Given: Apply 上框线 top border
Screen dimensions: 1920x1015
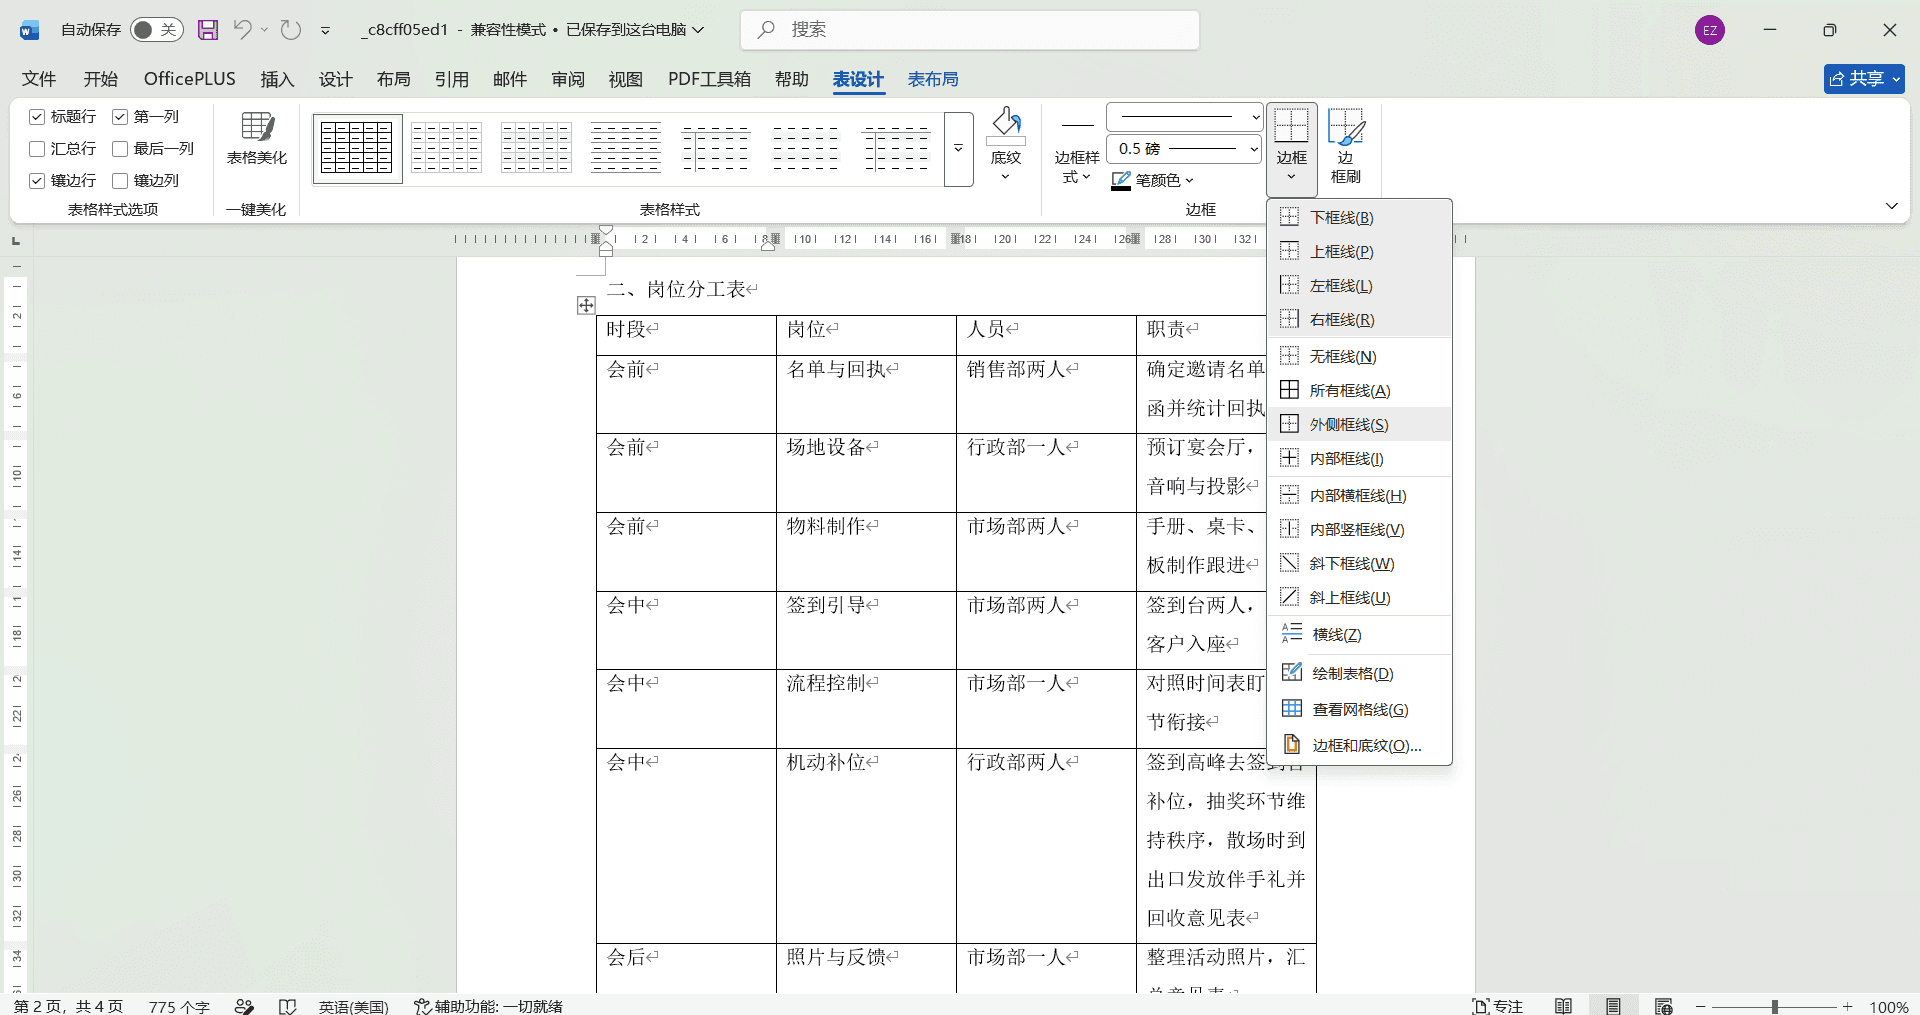Looking at the screenshot, I should 1359,252.
